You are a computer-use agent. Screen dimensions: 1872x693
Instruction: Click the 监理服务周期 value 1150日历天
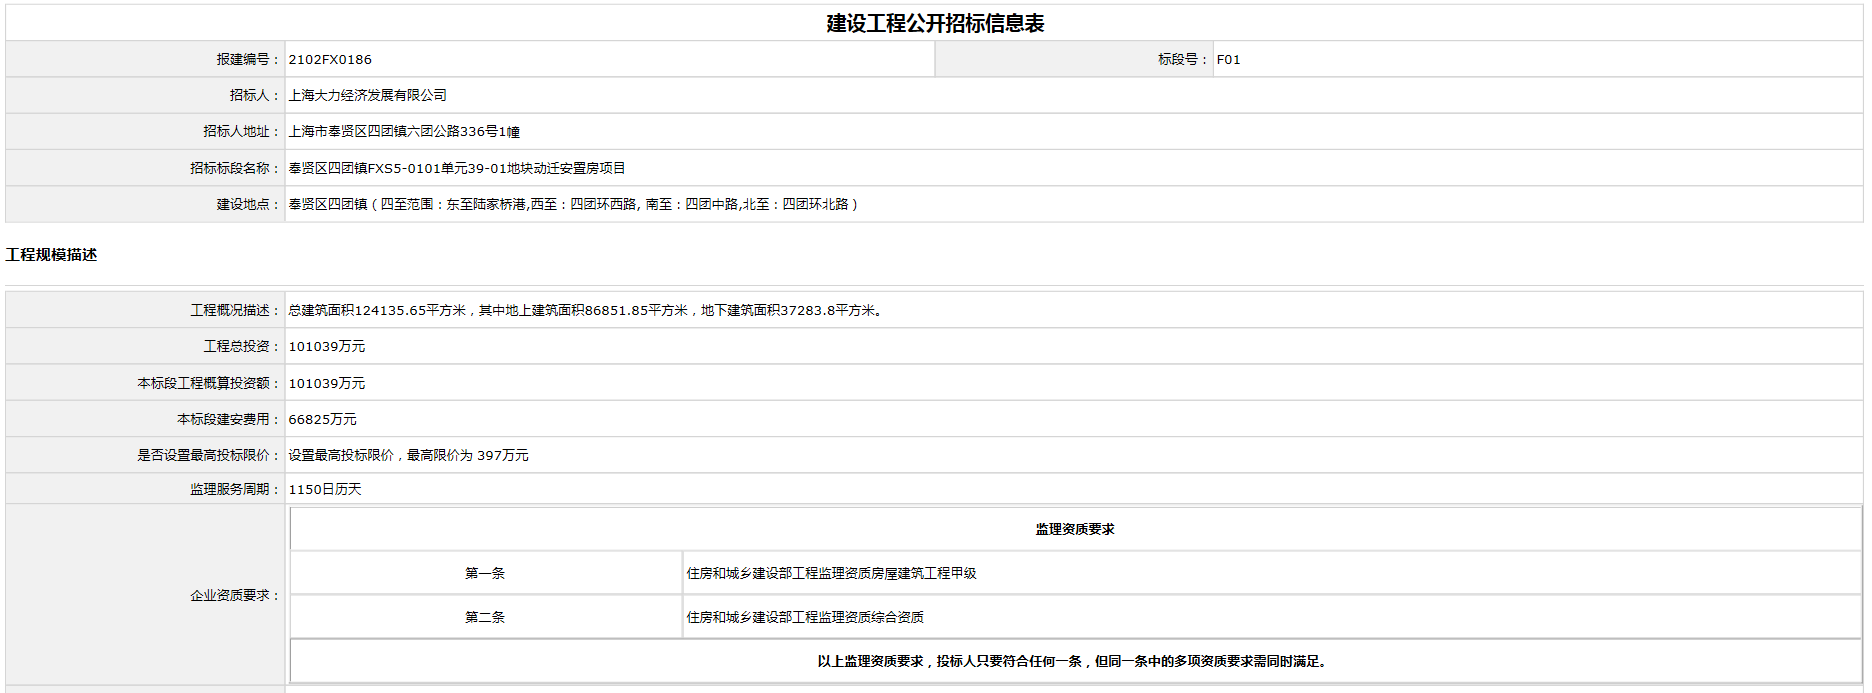(325, 490)
